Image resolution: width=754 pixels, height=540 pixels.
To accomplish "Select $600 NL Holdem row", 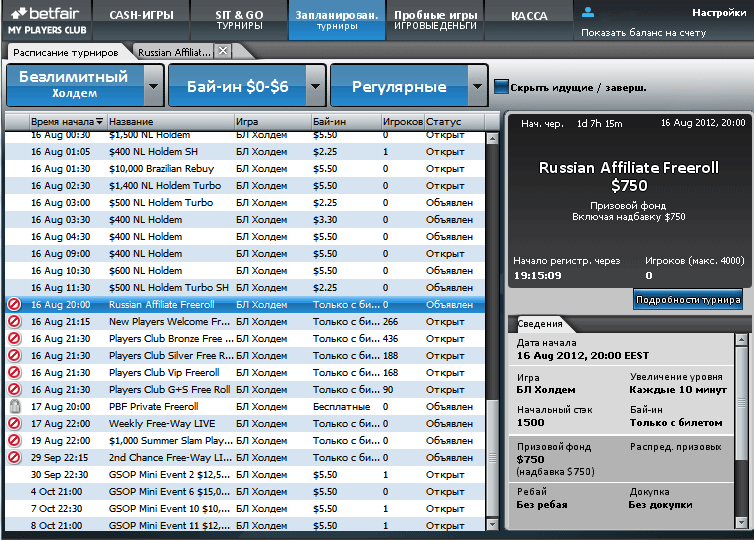I will [245, 271].
